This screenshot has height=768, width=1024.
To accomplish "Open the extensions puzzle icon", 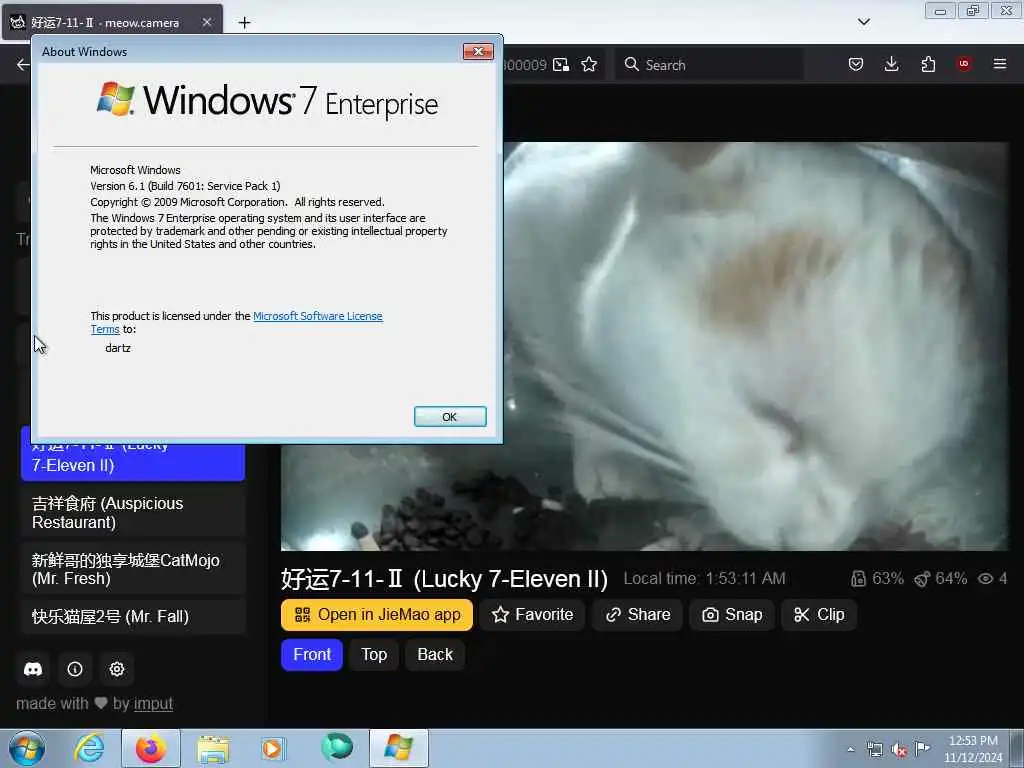I will (928, 64).
